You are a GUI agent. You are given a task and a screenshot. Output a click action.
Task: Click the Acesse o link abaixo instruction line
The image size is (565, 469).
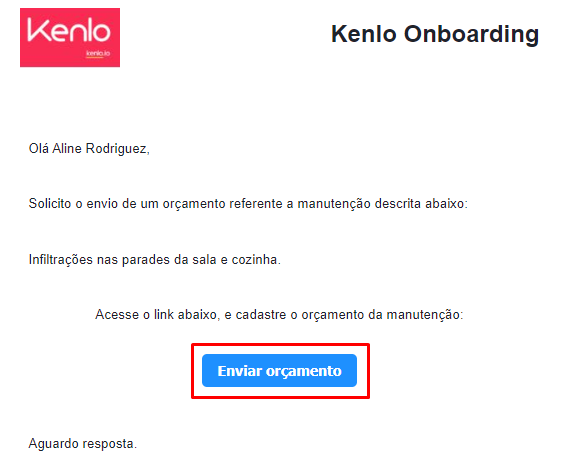pyautogui.click(x=279, y=314)
